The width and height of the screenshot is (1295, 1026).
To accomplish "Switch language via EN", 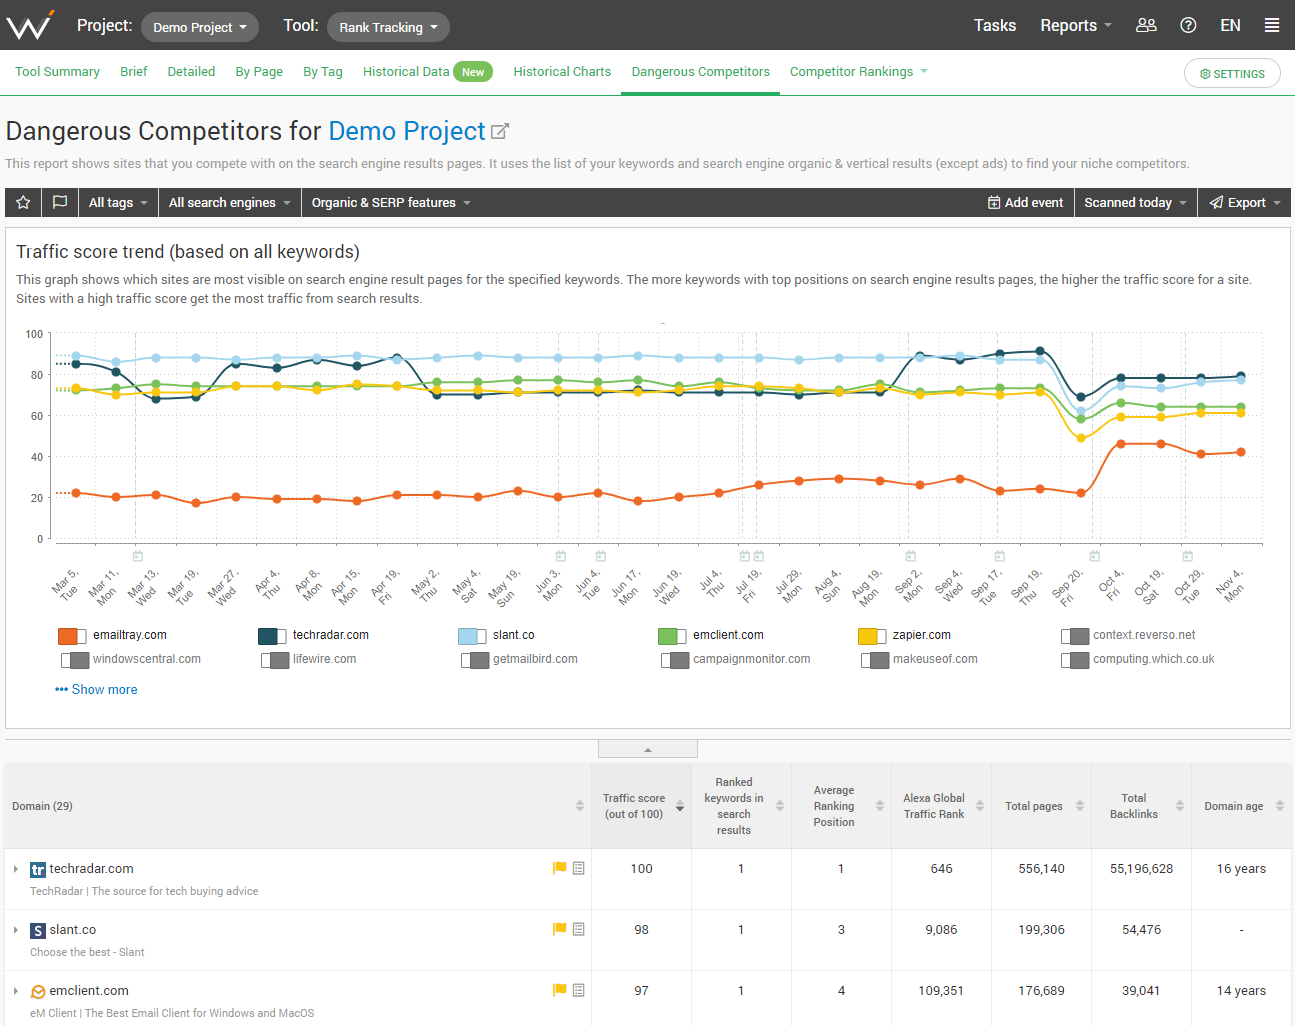I will [1230, 25].
